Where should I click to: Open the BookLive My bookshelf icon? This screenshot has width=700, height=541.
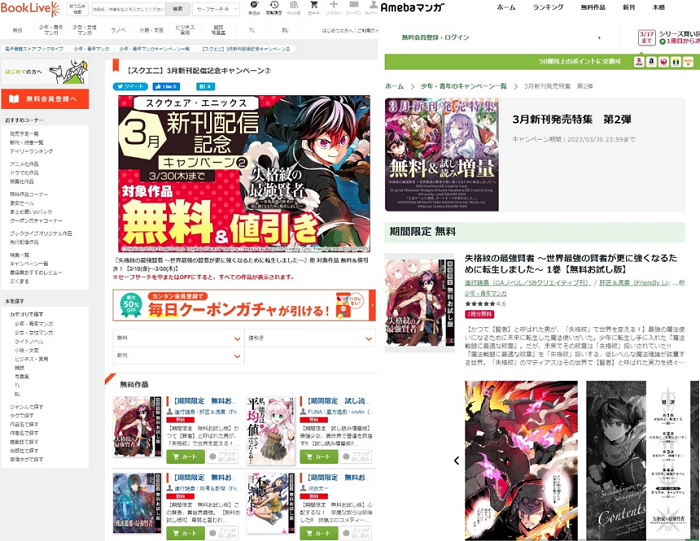tap(294, 8)
